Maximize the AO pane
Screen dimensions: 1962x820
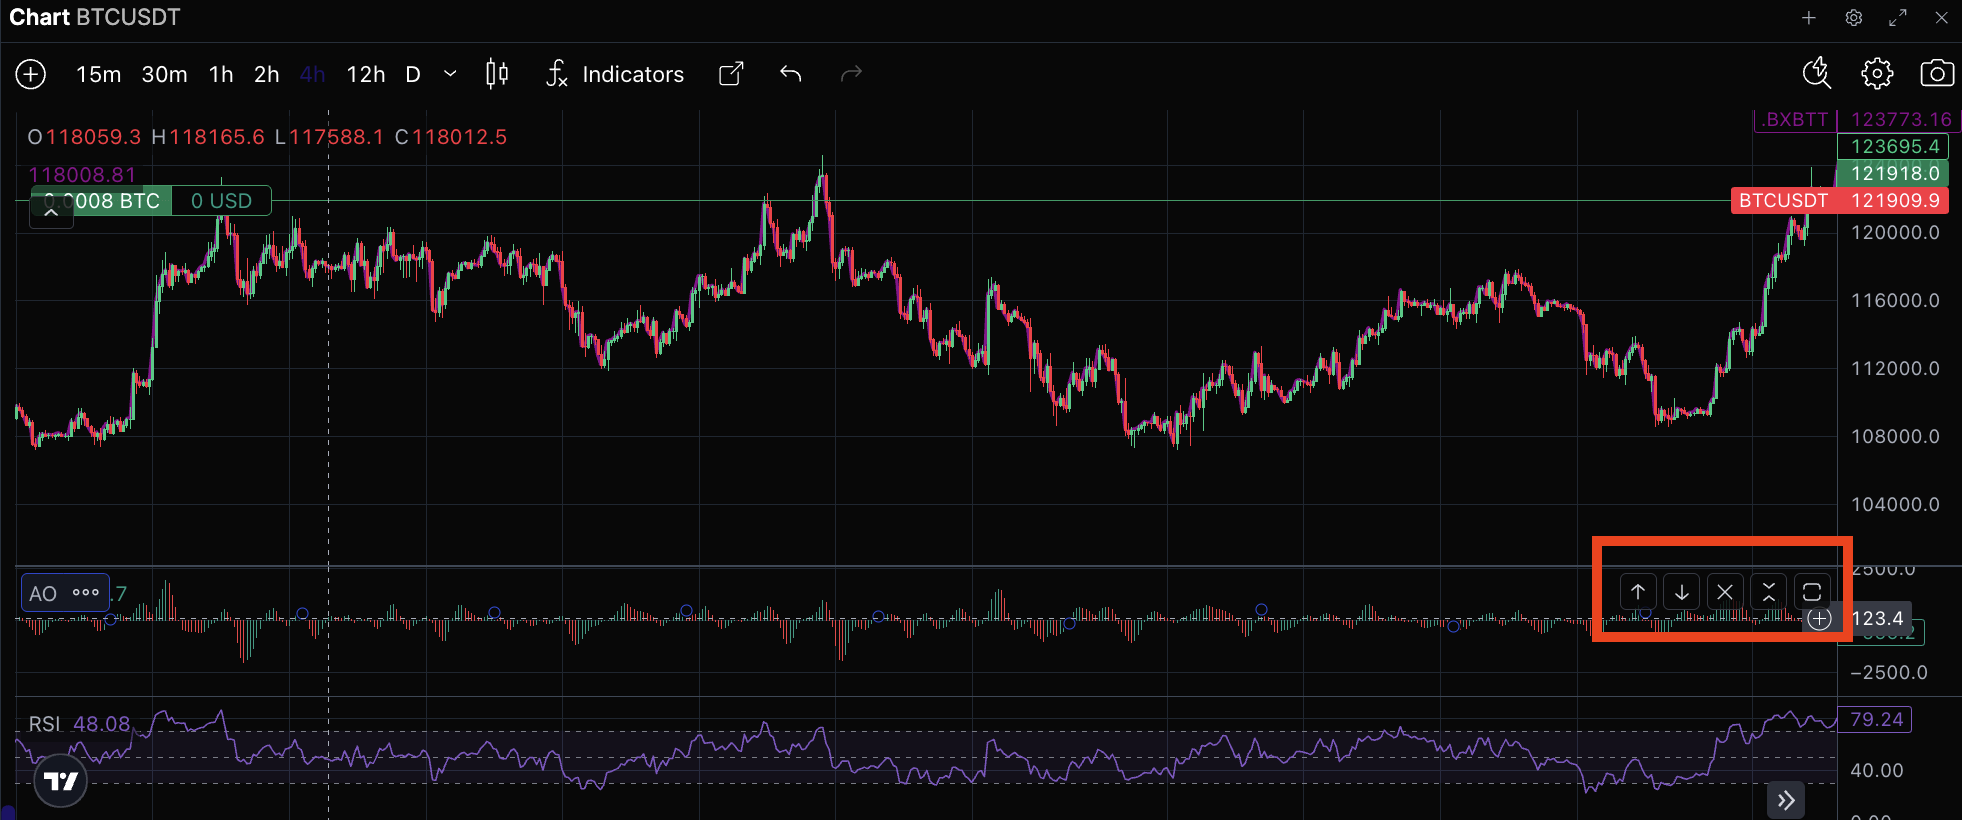1812,592
